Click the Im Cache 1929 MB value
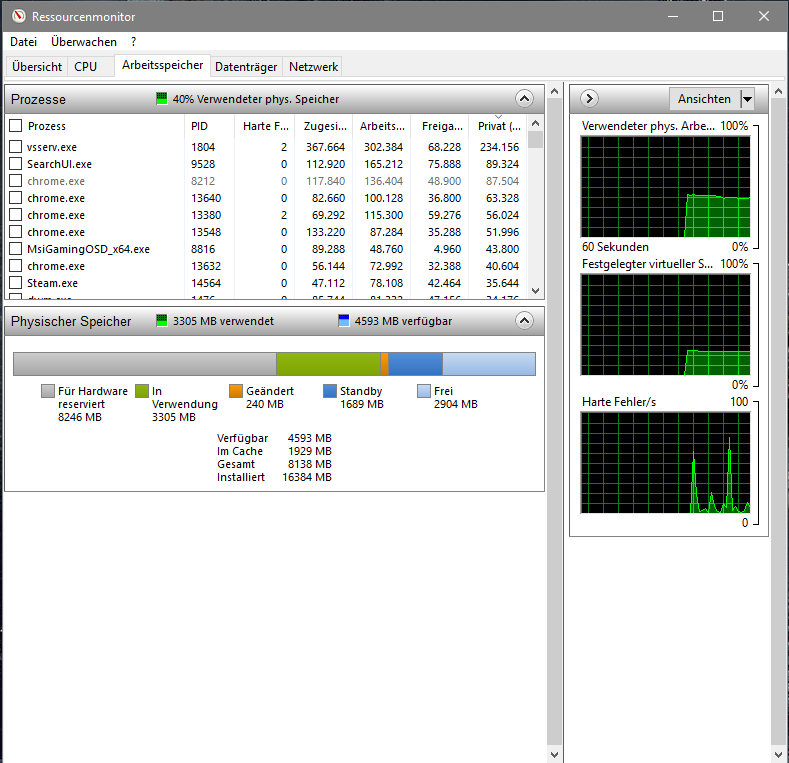Image resolution: width=789 pixels, height=763 pixels. click(309, 451)
